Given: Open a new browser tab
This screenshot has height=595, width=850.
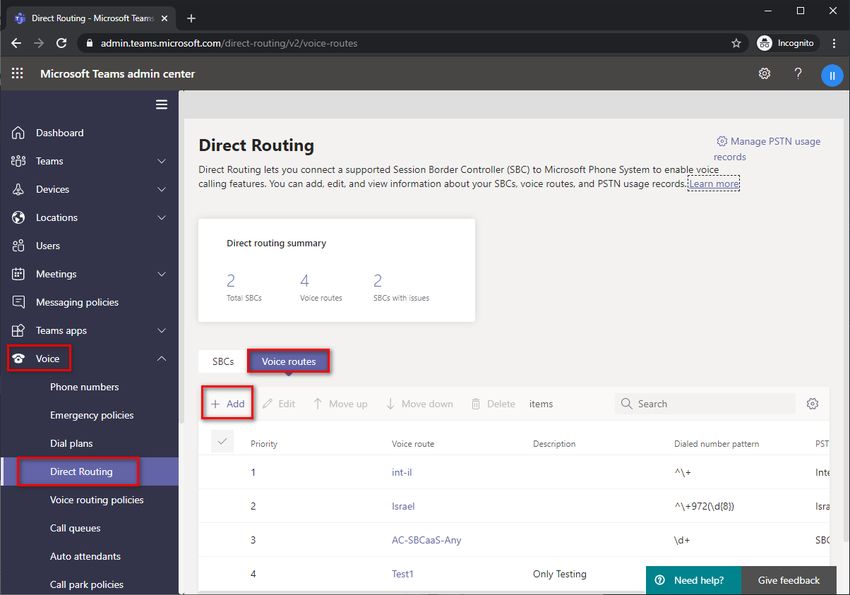Looking at the screenshot, I should tap(191, 18).
